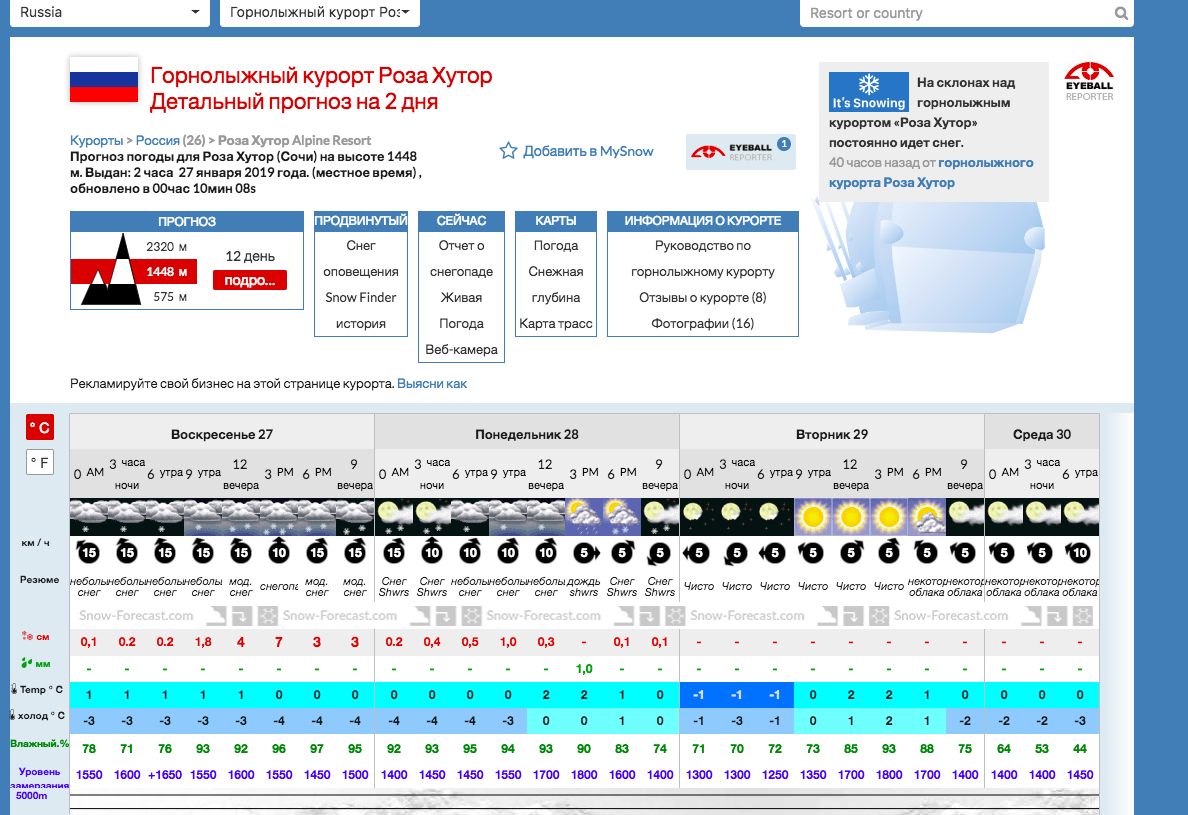Click Sunday 0 AM wind 15 arrow icon

coord(89,551)
